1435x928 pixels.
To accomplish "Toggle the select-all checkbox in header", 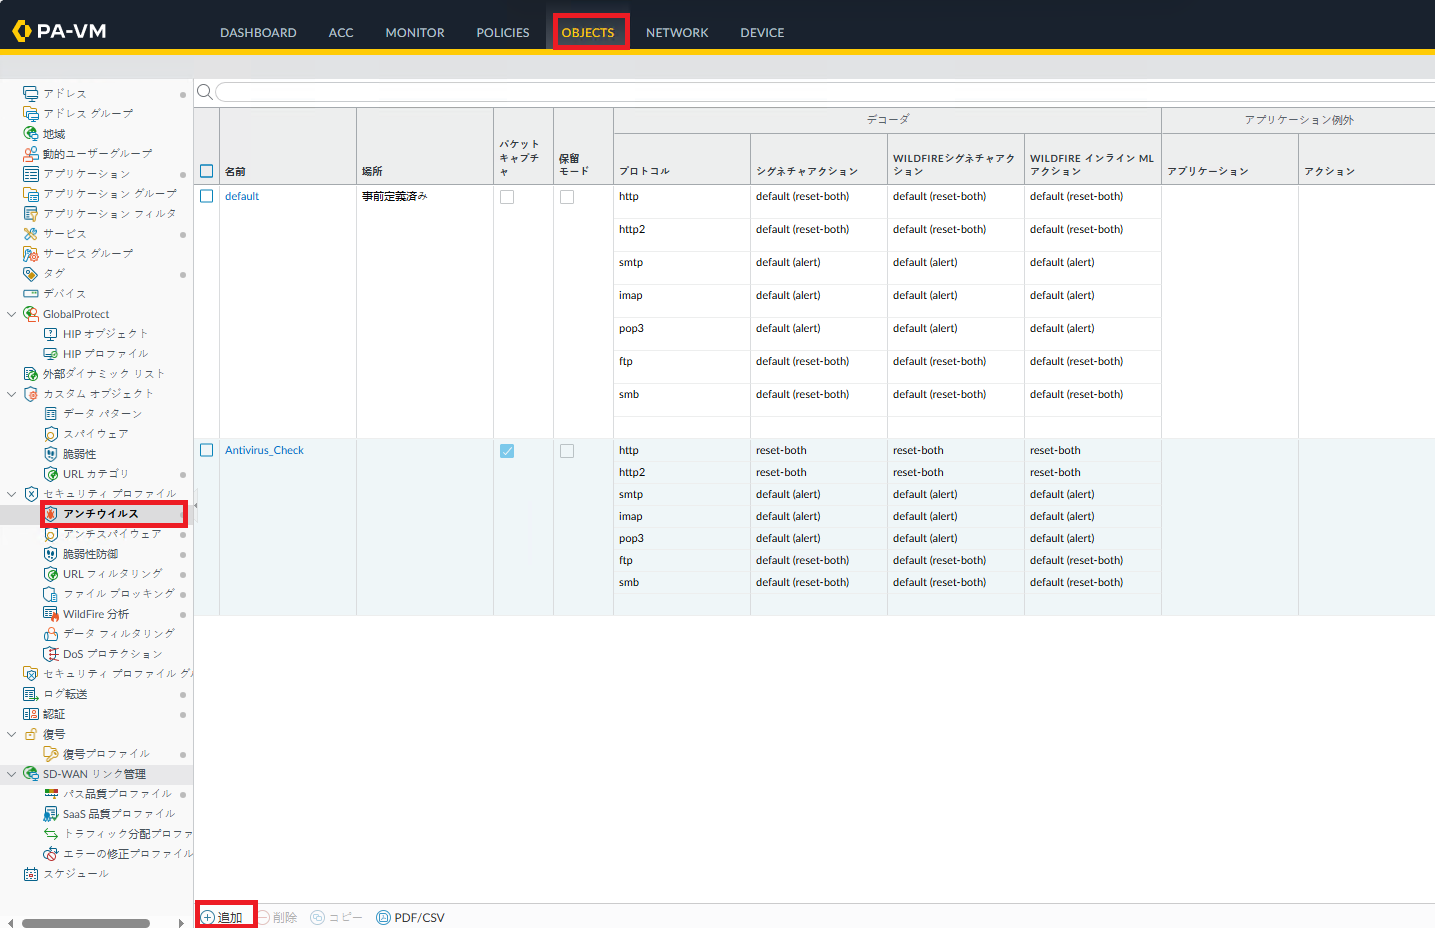I will click(207, 171).
